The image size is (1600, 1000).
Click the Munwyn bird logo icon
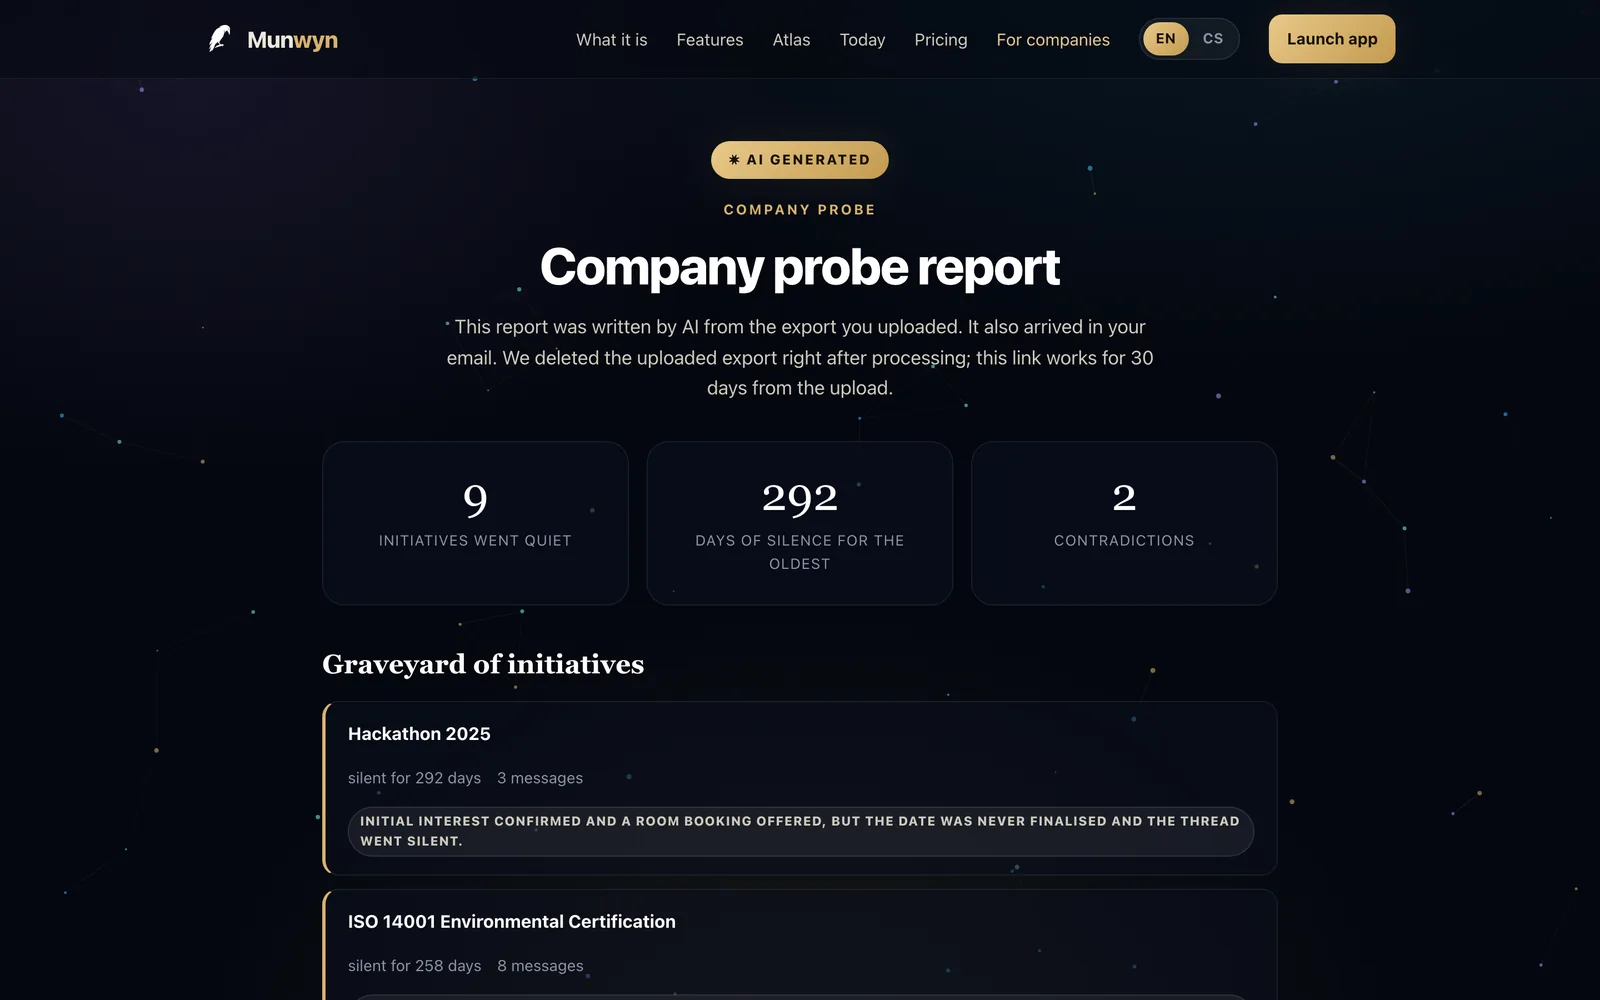[x=219, y=39]
